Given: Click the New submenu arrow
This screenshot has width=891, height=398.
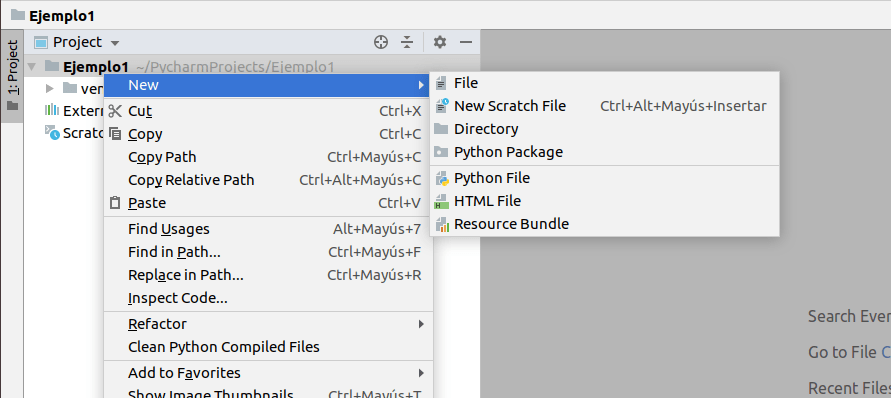Looking at the screenshot, I should click(421, 85).
